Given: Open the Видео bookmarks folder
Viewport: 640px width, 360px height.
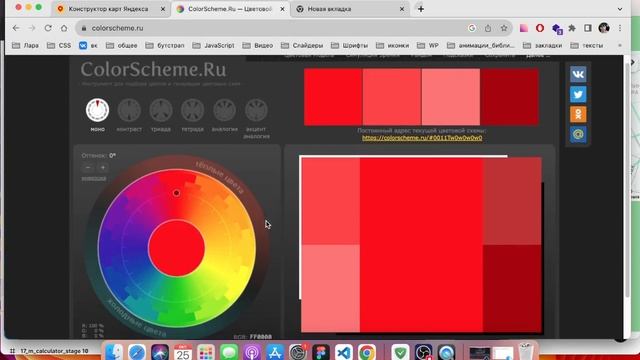Looking at the screenshot, I should point(258,45).
